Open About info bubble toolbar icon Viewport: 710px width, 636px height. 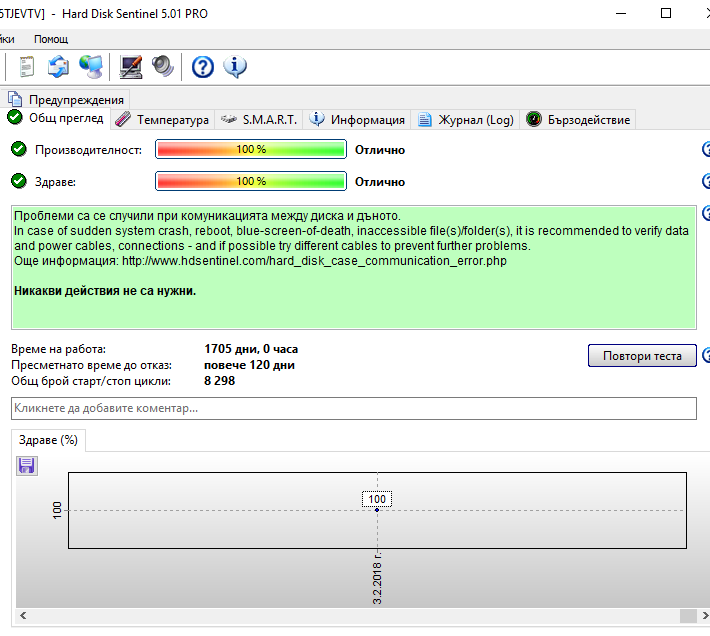pos(235,67)
